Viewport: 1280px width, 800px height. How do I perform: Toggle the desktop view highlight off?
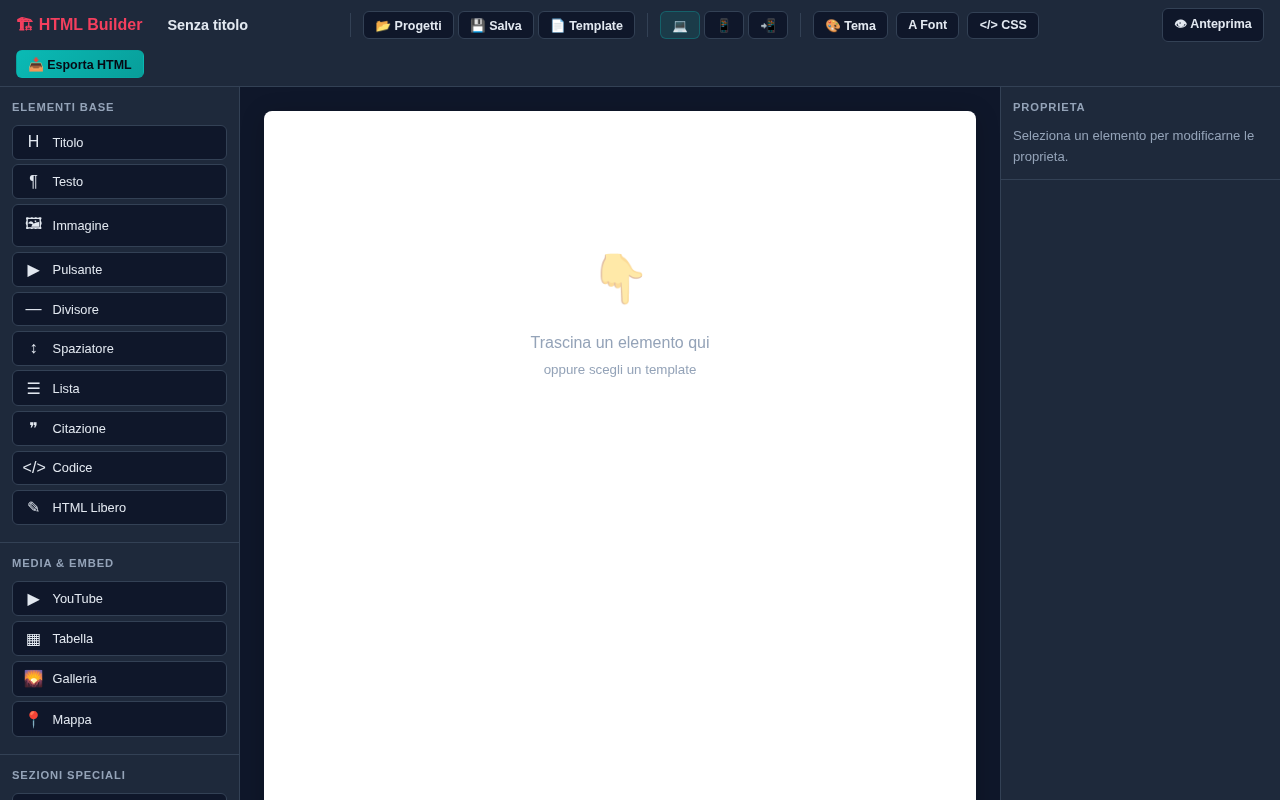[679, 24]
